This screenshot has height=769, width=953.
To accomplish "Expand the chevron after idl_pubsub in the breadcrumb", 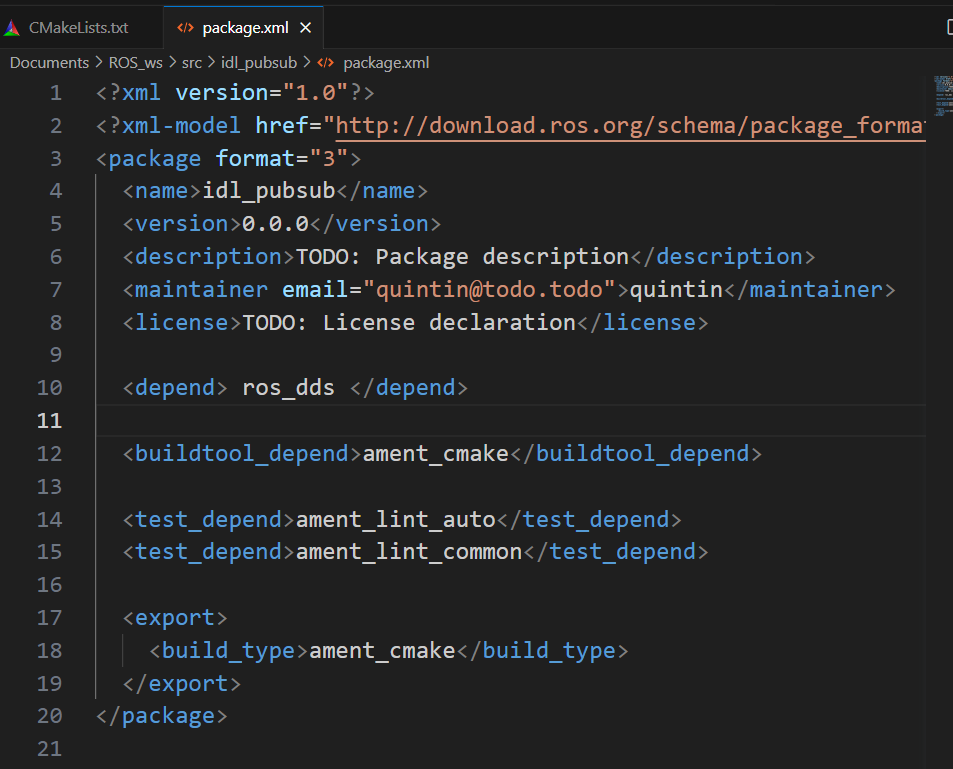I will point(306,63).
